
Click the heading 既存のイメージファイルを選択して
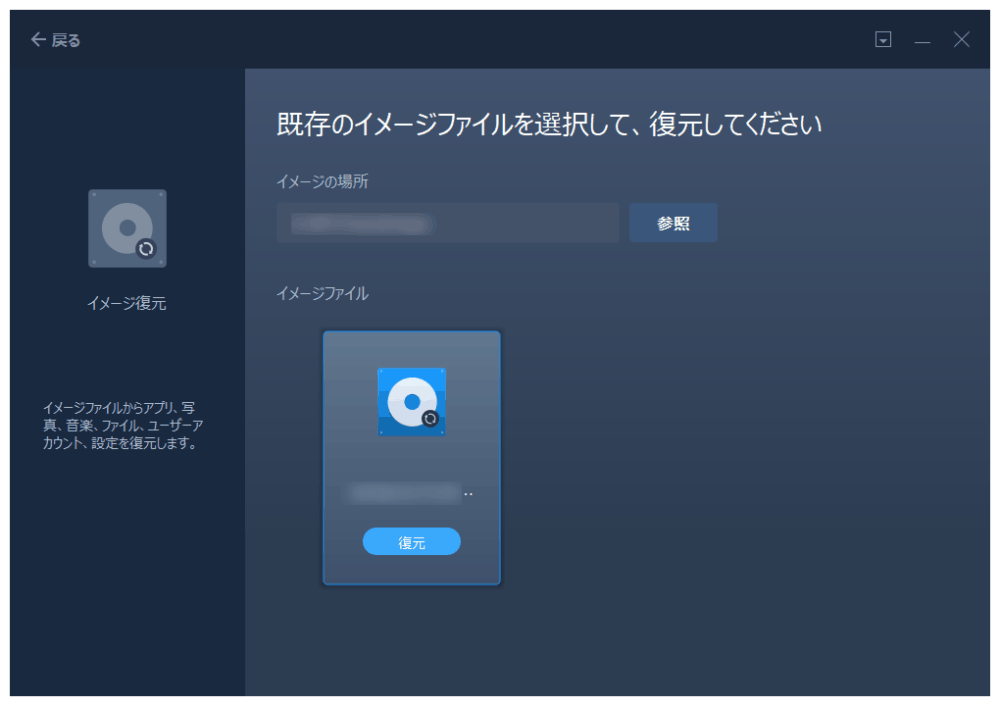click(x=548, y=125)
